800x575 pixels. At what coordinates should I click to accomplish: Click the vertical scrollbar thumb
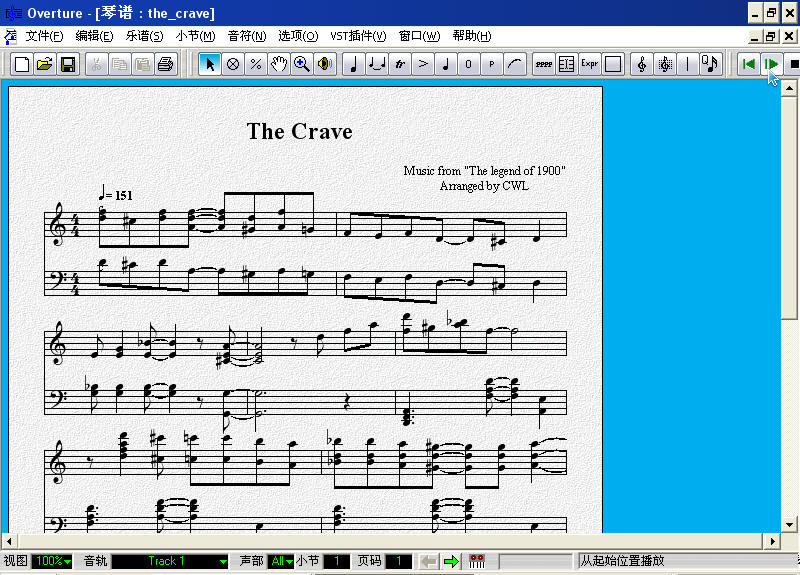coord(789,208)
